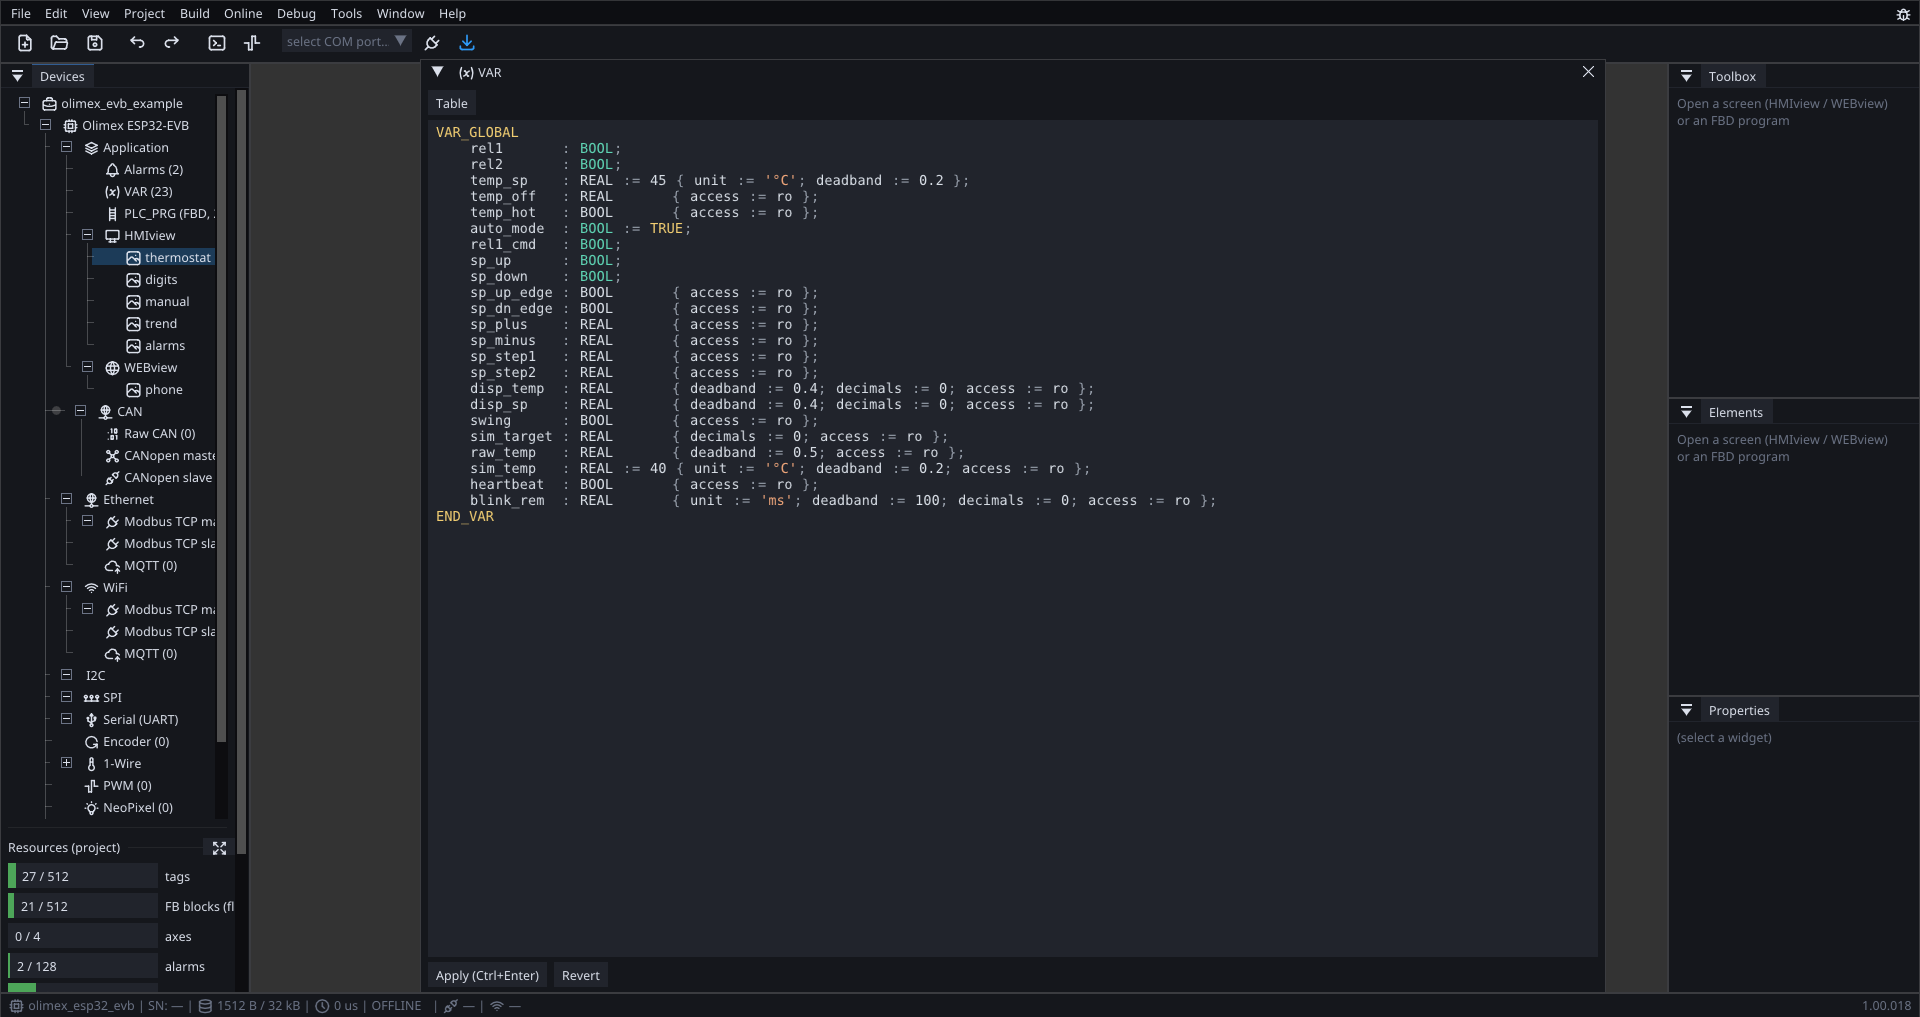1920x1017 pixels.
Task: Open the Project menu
Action: point(144,14)
